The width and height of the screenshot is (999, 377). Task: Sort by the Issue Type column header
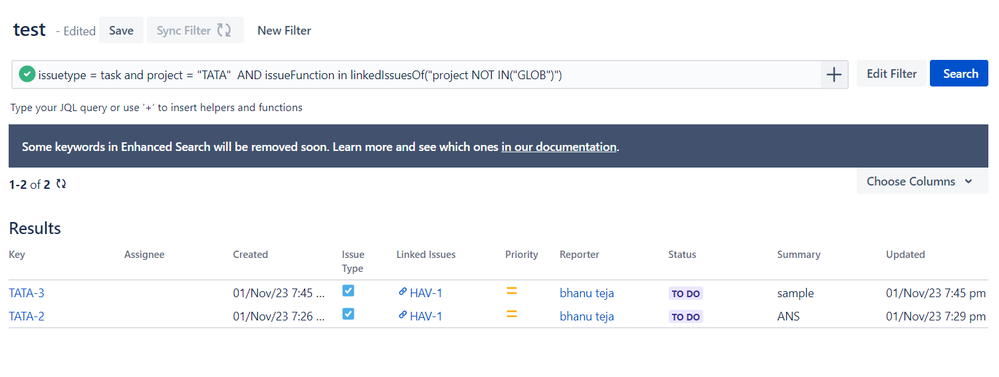coord(354,261)
